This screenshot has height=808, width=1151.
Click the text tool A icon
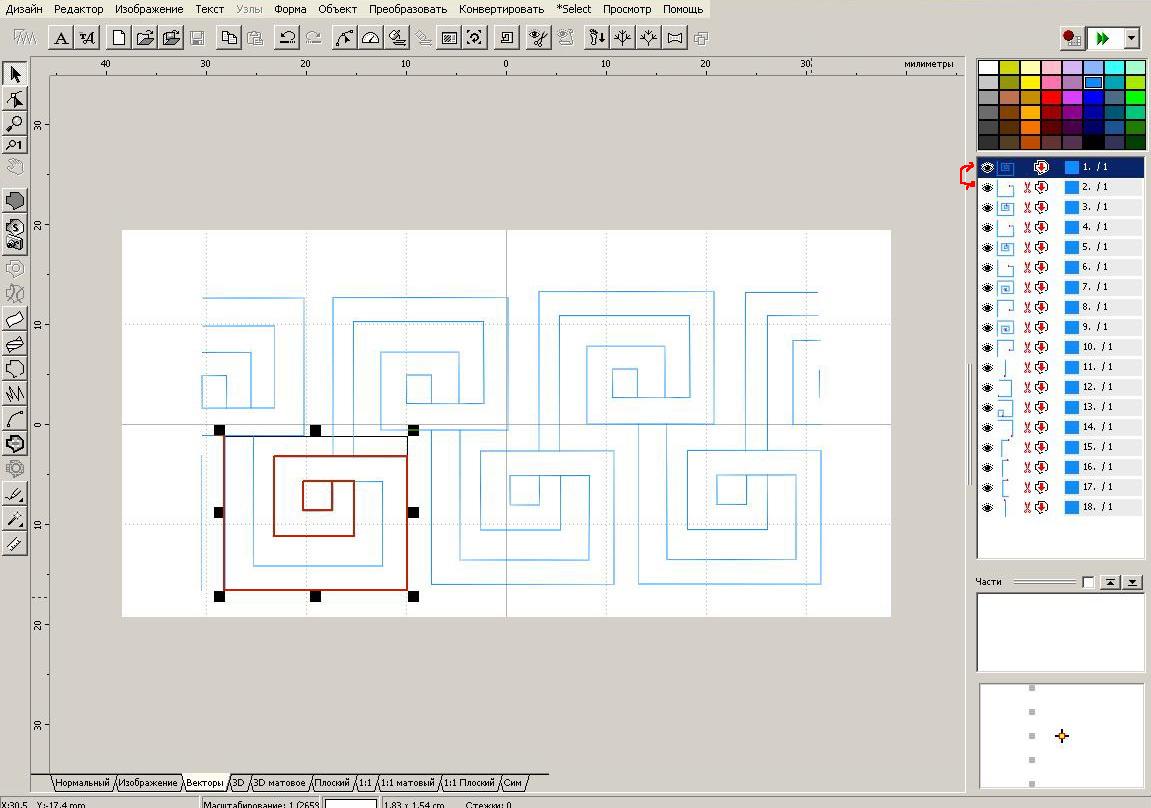[61, 37]
